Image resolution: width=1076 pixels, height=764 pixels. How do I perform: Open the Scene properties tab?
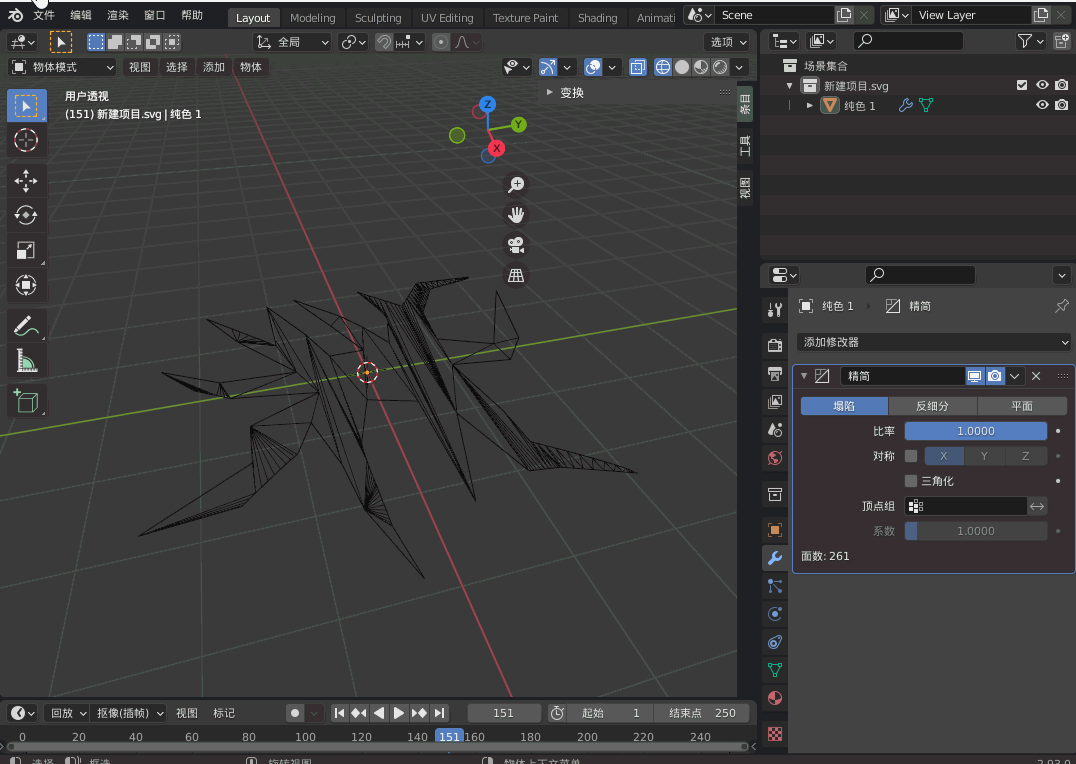click(x=775, y=430)
